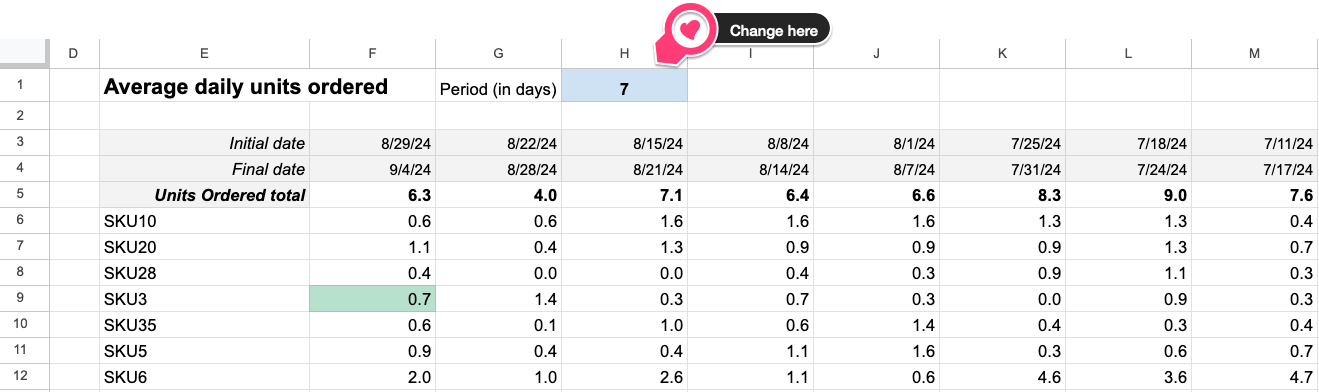Select the 'Average daily units ordered' title cell

246,87
